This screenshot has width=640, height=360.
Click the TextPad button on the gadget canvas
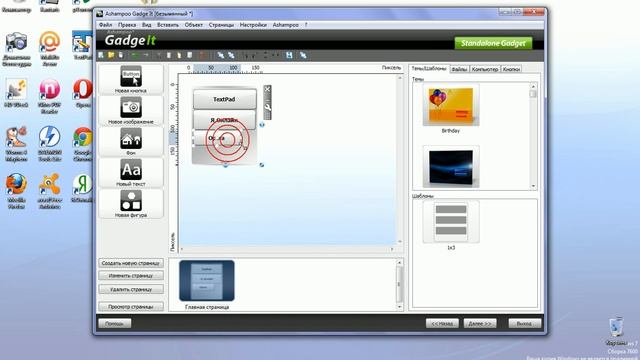pos(224,99)
